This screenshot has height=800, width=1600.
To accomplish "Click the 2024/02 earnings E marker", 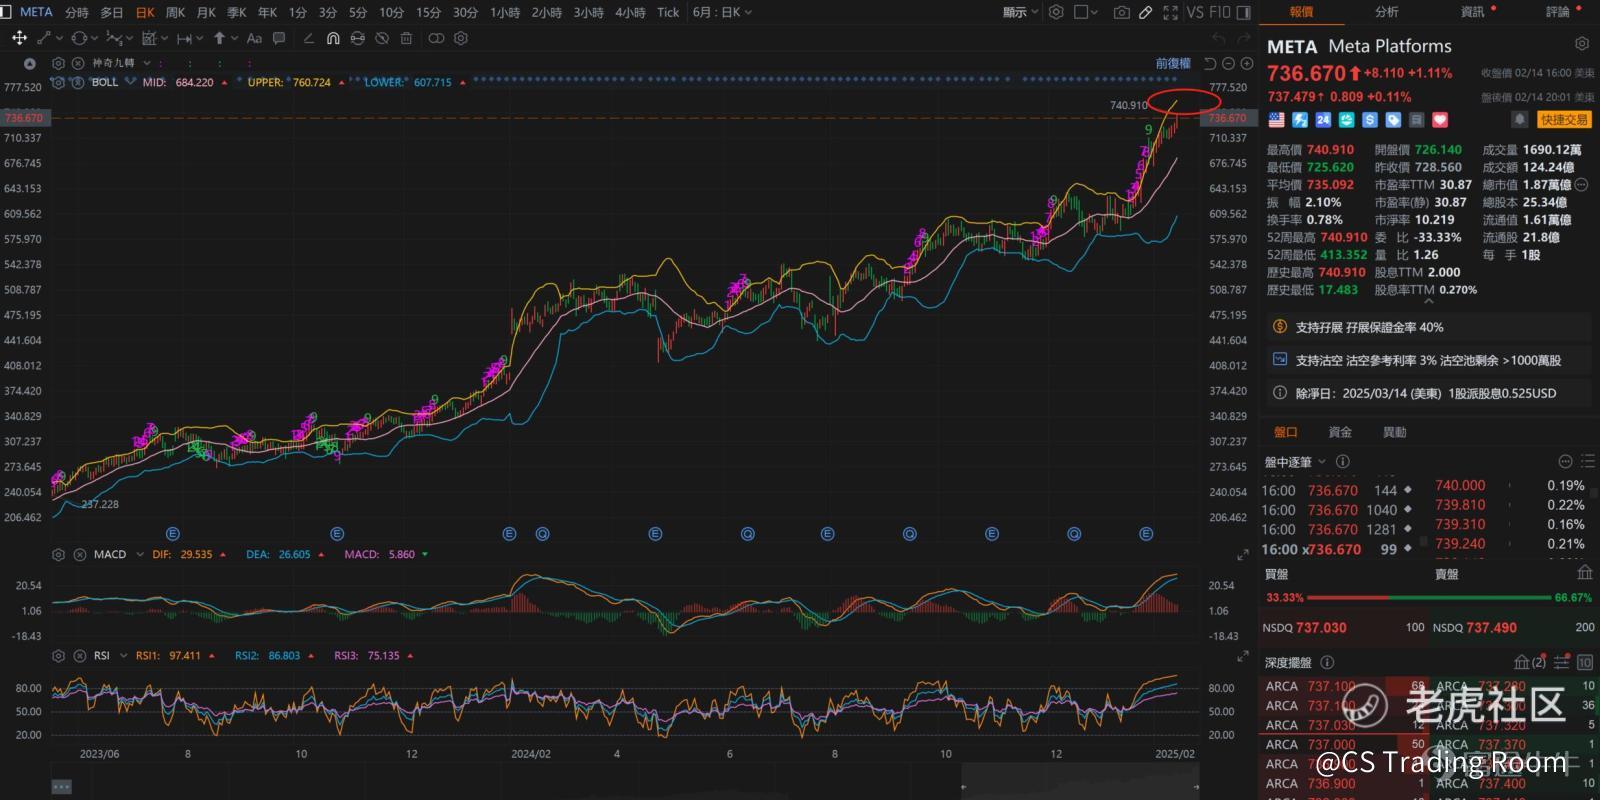I will pos(509,534).
